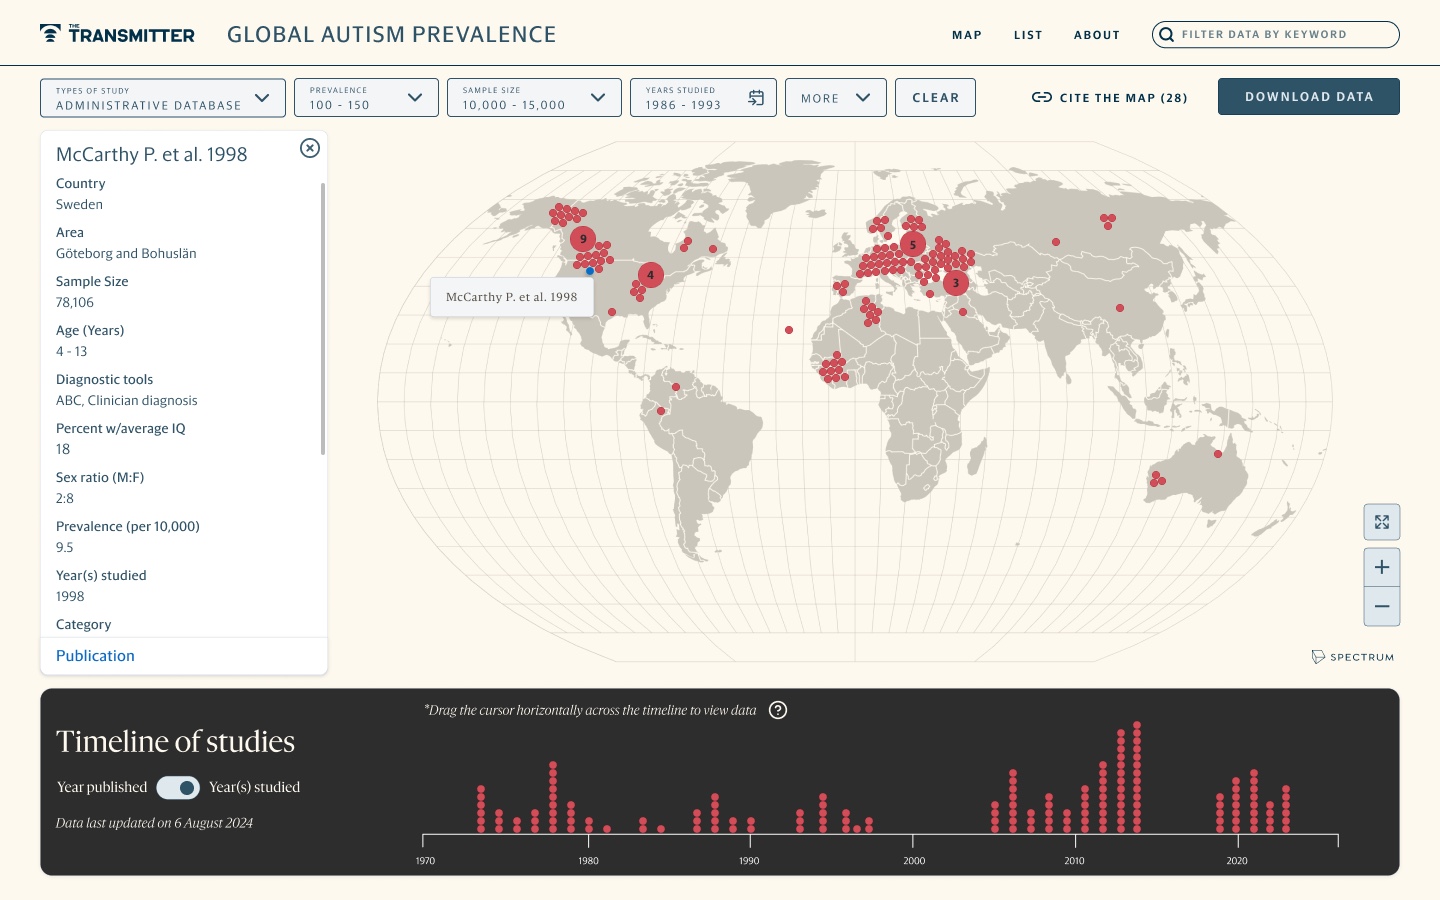The image size is (1440, 900).
Task: Switch to List view
Action: click(1028, 35)
